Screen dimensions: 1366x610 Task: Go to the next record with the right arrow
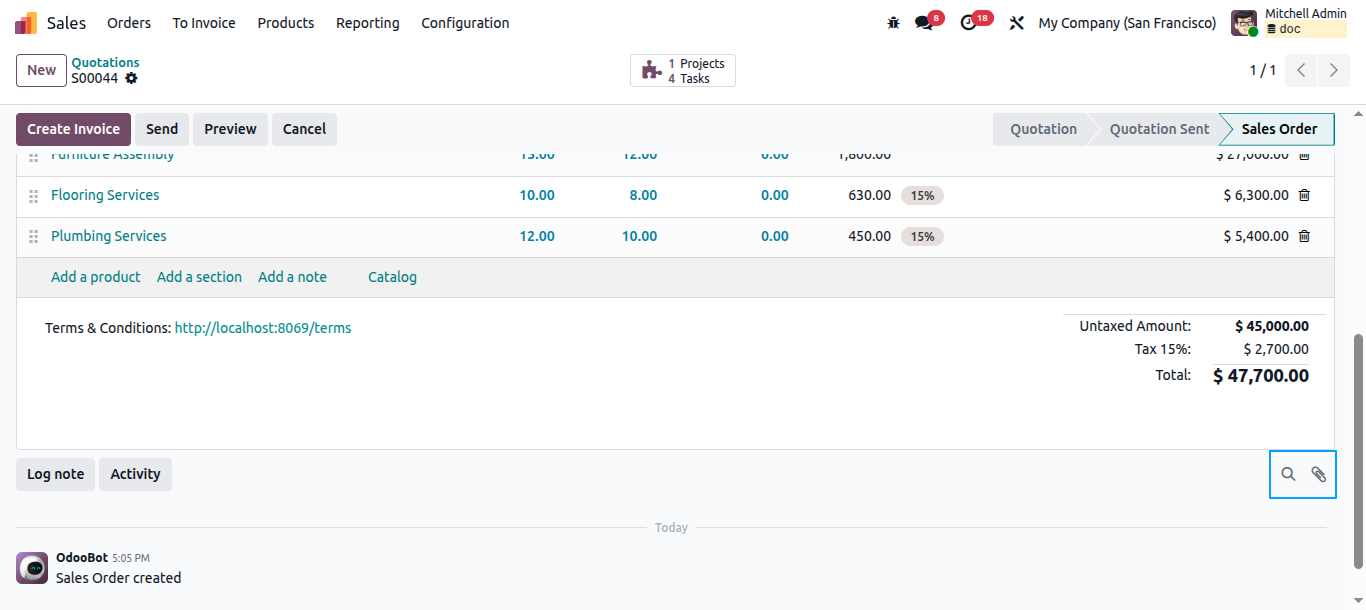click(1334, 70)
